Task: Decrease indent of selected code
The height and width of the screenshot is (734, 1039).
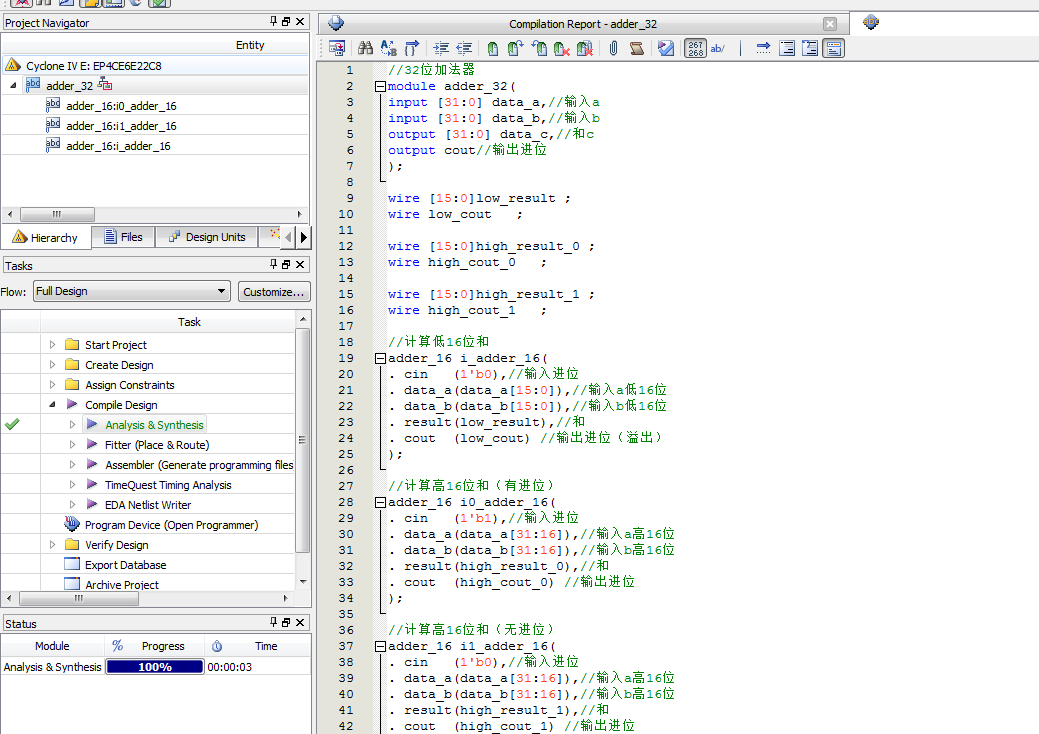Action: point(464,48)
